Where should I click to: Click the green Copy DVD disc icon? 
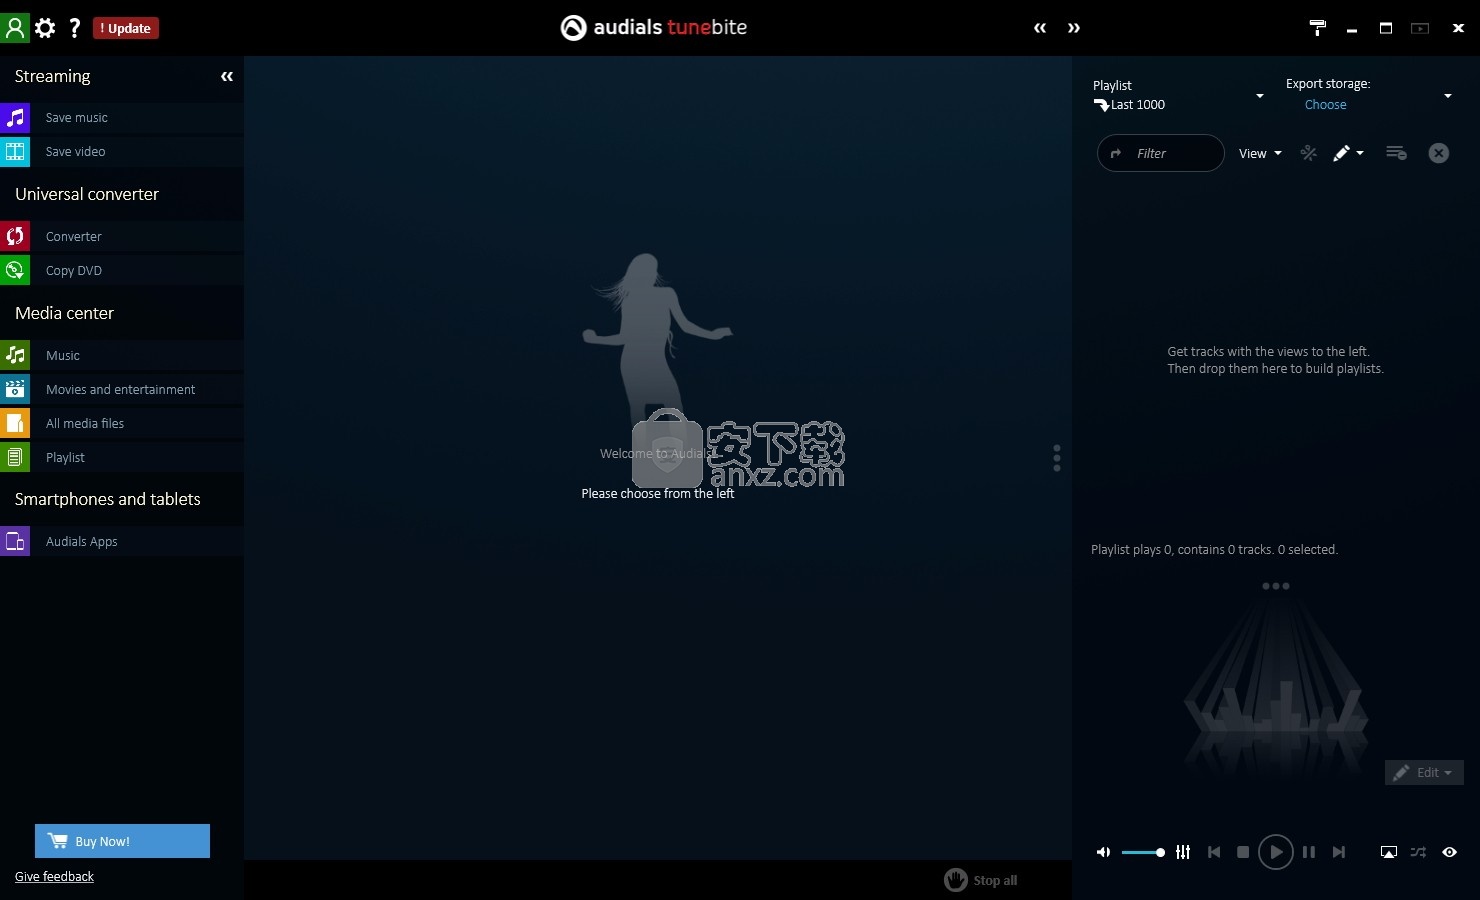click(x=15, y=271)
